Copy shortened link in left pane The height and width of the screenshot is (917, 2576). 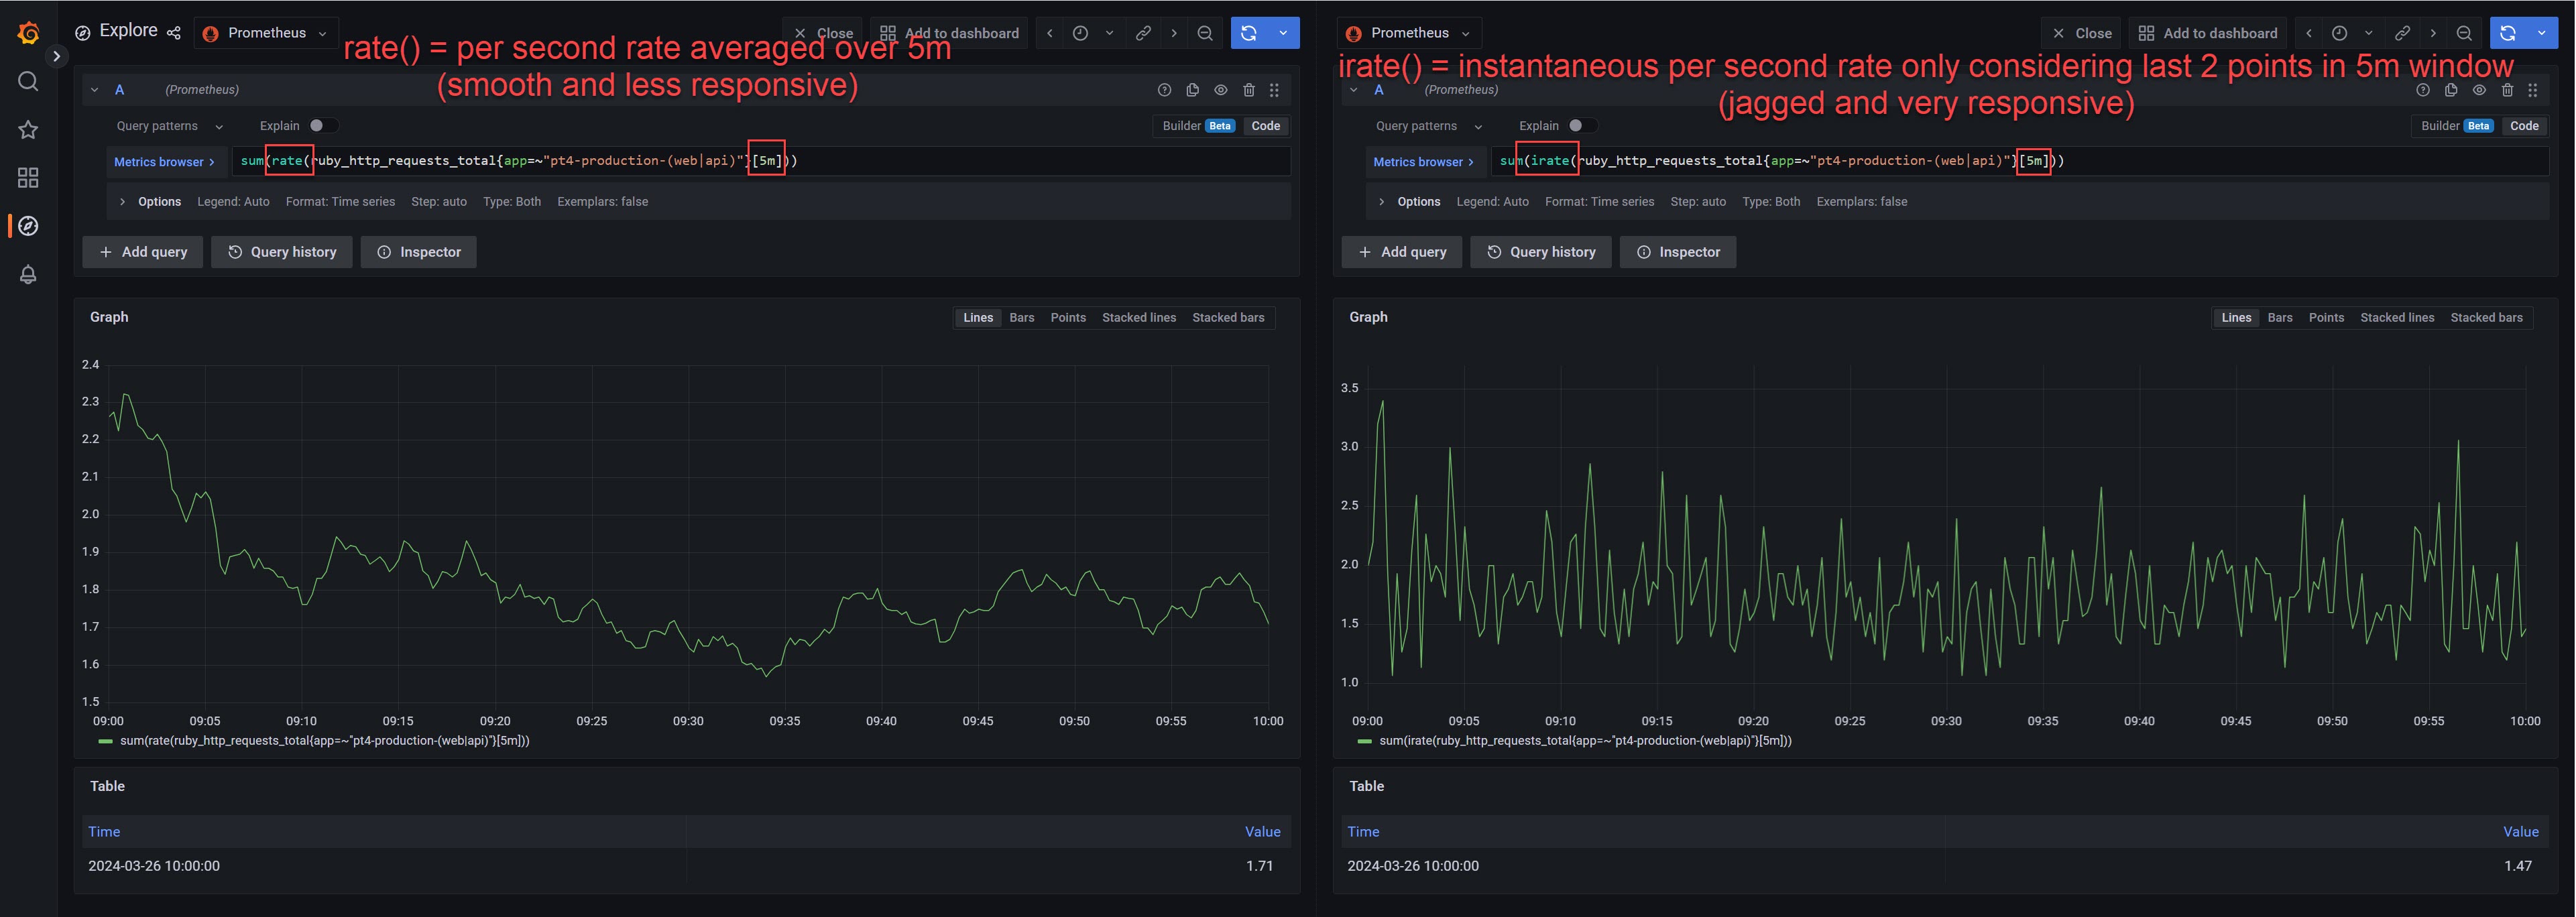point(1143,33)
